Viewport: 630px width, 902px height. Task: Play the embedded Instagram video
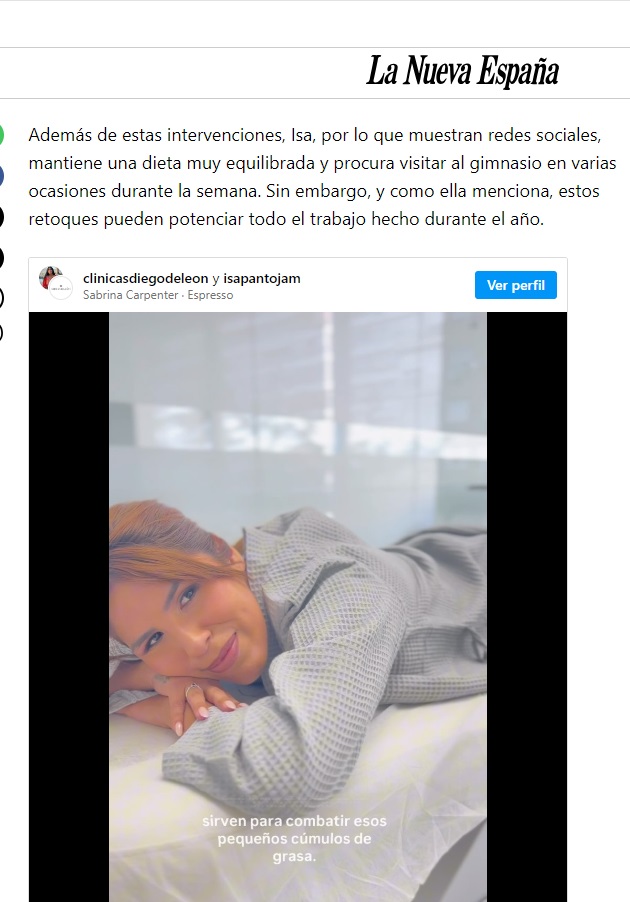coord(297,607)
